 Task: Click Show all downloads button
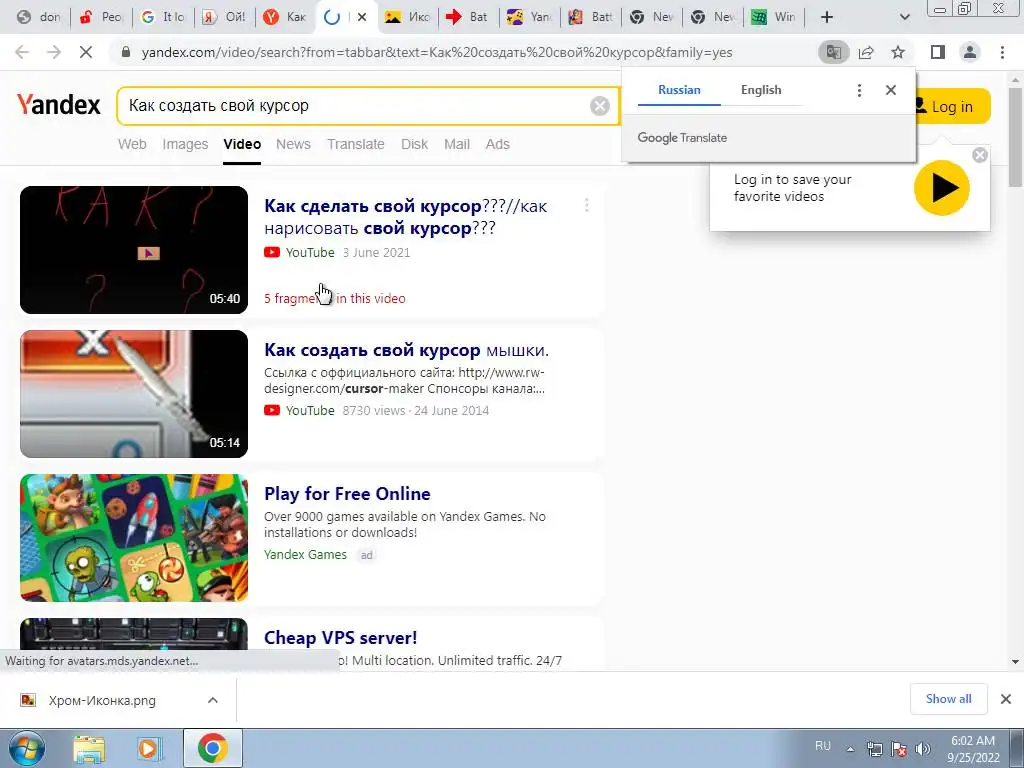click(x=948, y=699)
